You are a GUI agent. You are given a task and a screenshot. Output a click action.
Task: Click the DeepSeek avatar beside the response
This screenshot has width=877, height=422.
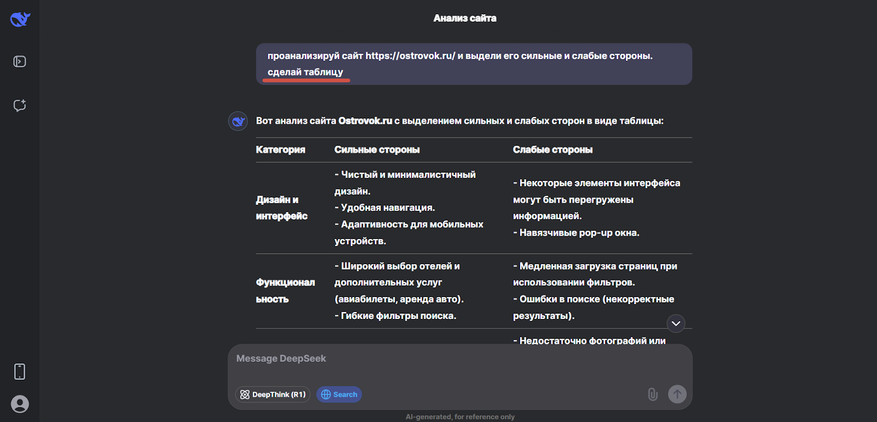tap(238, 121)
